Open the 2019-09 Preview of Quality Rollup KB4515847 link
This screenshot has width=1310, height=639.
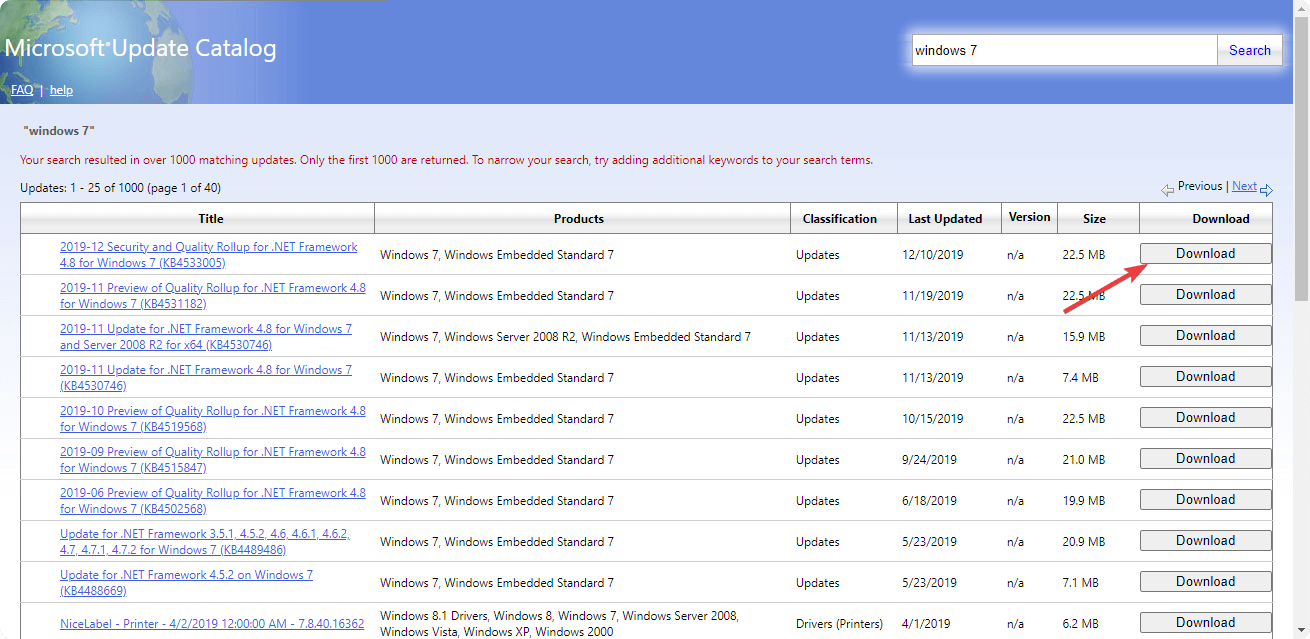point(213,460)
